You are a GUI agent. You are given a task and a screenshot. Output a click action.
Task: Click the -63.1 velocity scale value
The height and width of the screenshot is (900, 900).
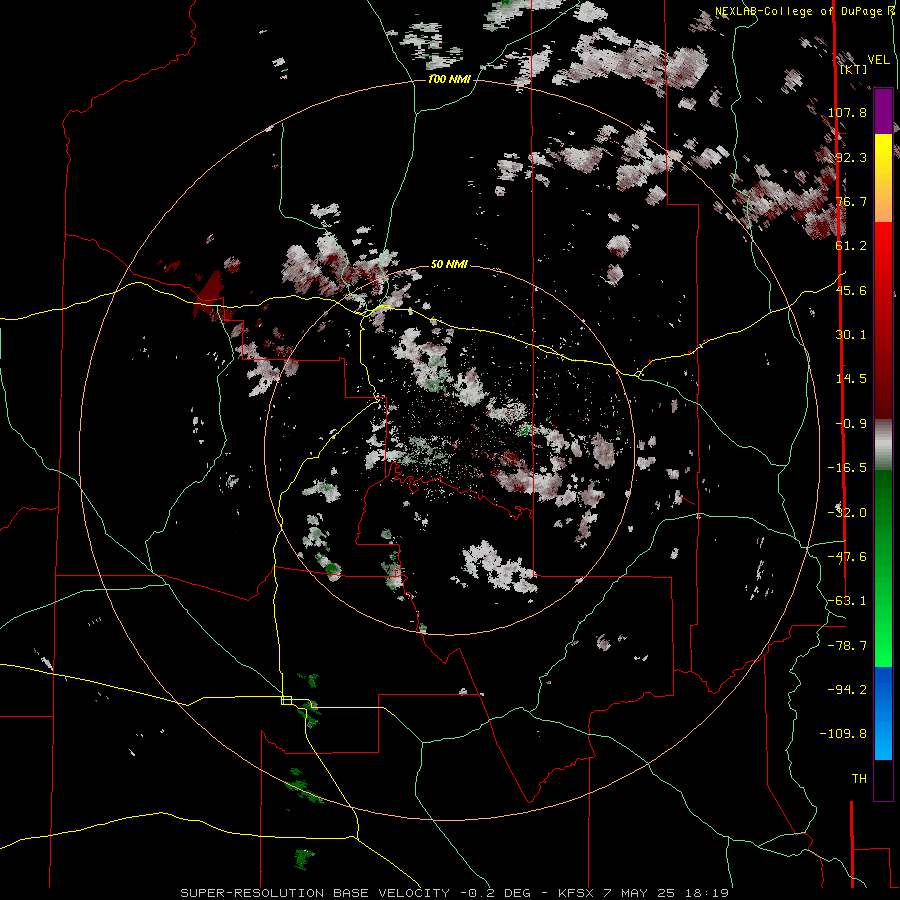847,601
